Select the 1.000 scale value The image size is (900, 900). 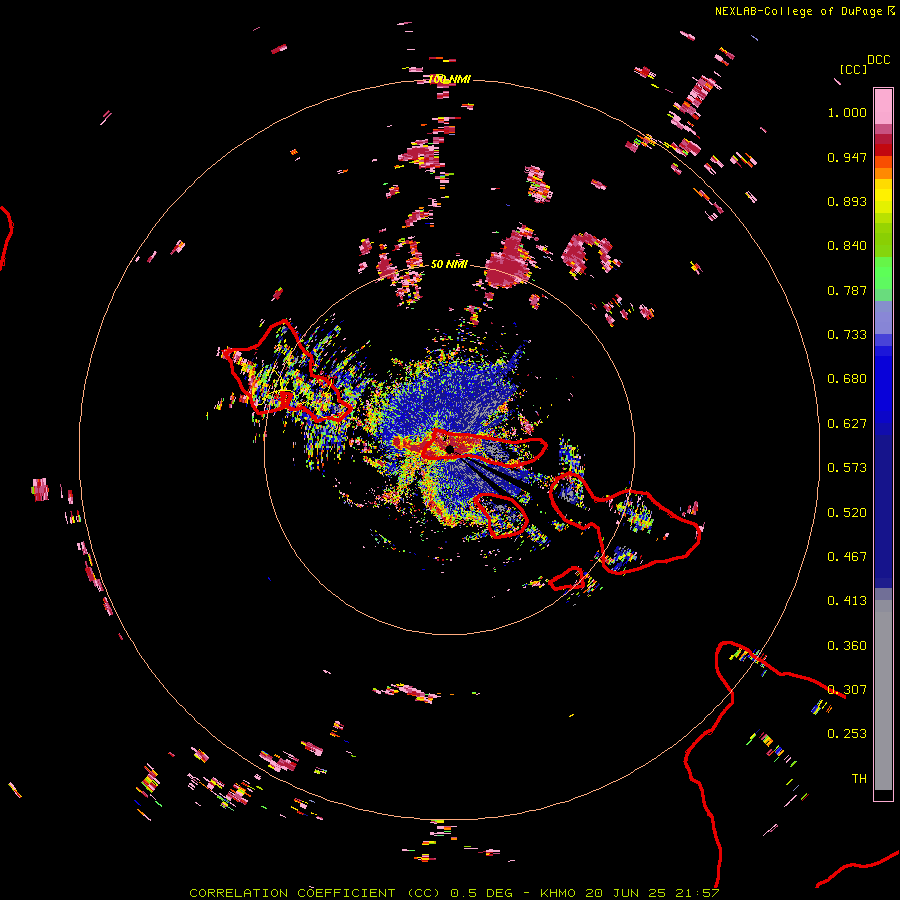pos(847,112)
